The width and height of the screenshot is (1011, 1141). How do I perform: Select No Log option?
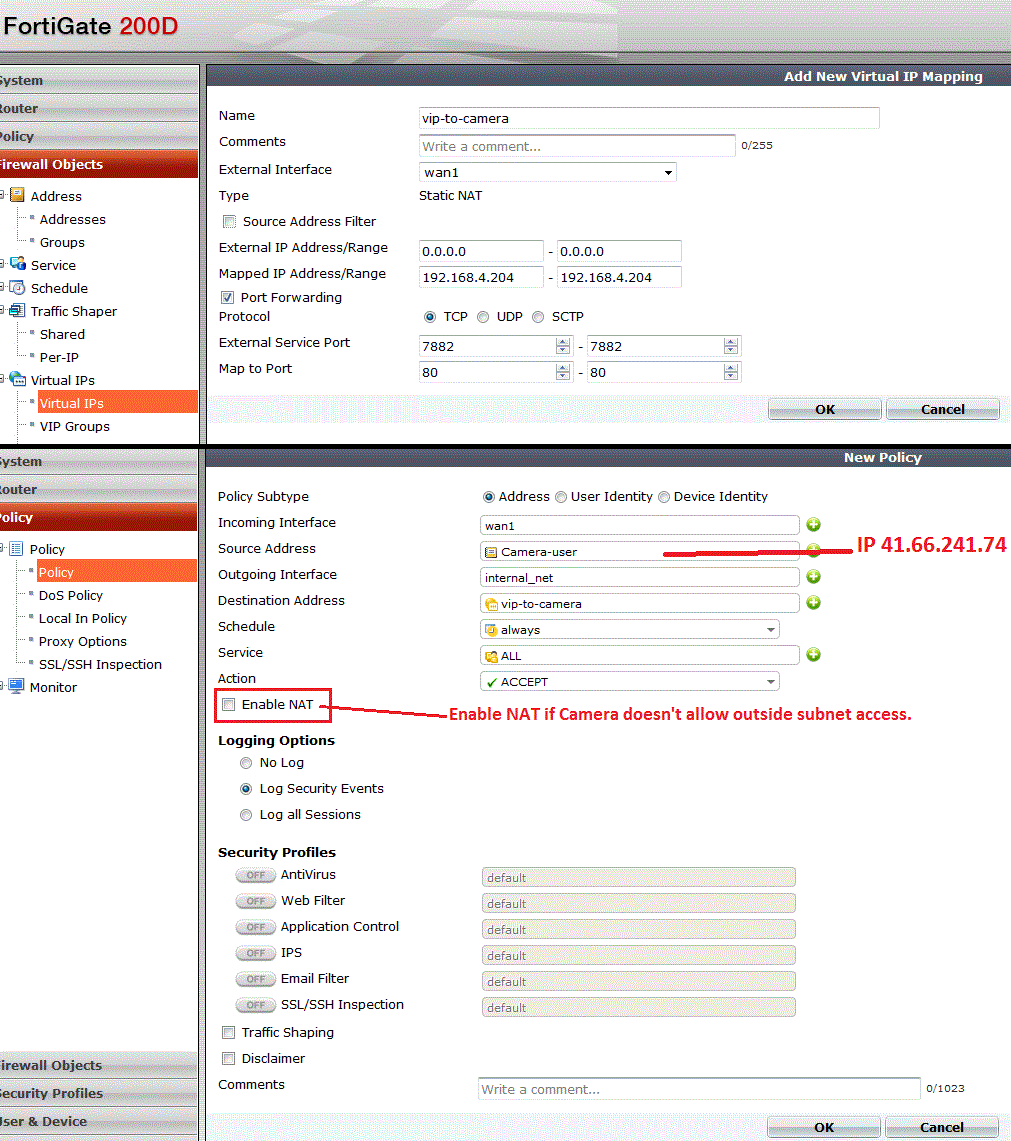[x=246, y=763]
